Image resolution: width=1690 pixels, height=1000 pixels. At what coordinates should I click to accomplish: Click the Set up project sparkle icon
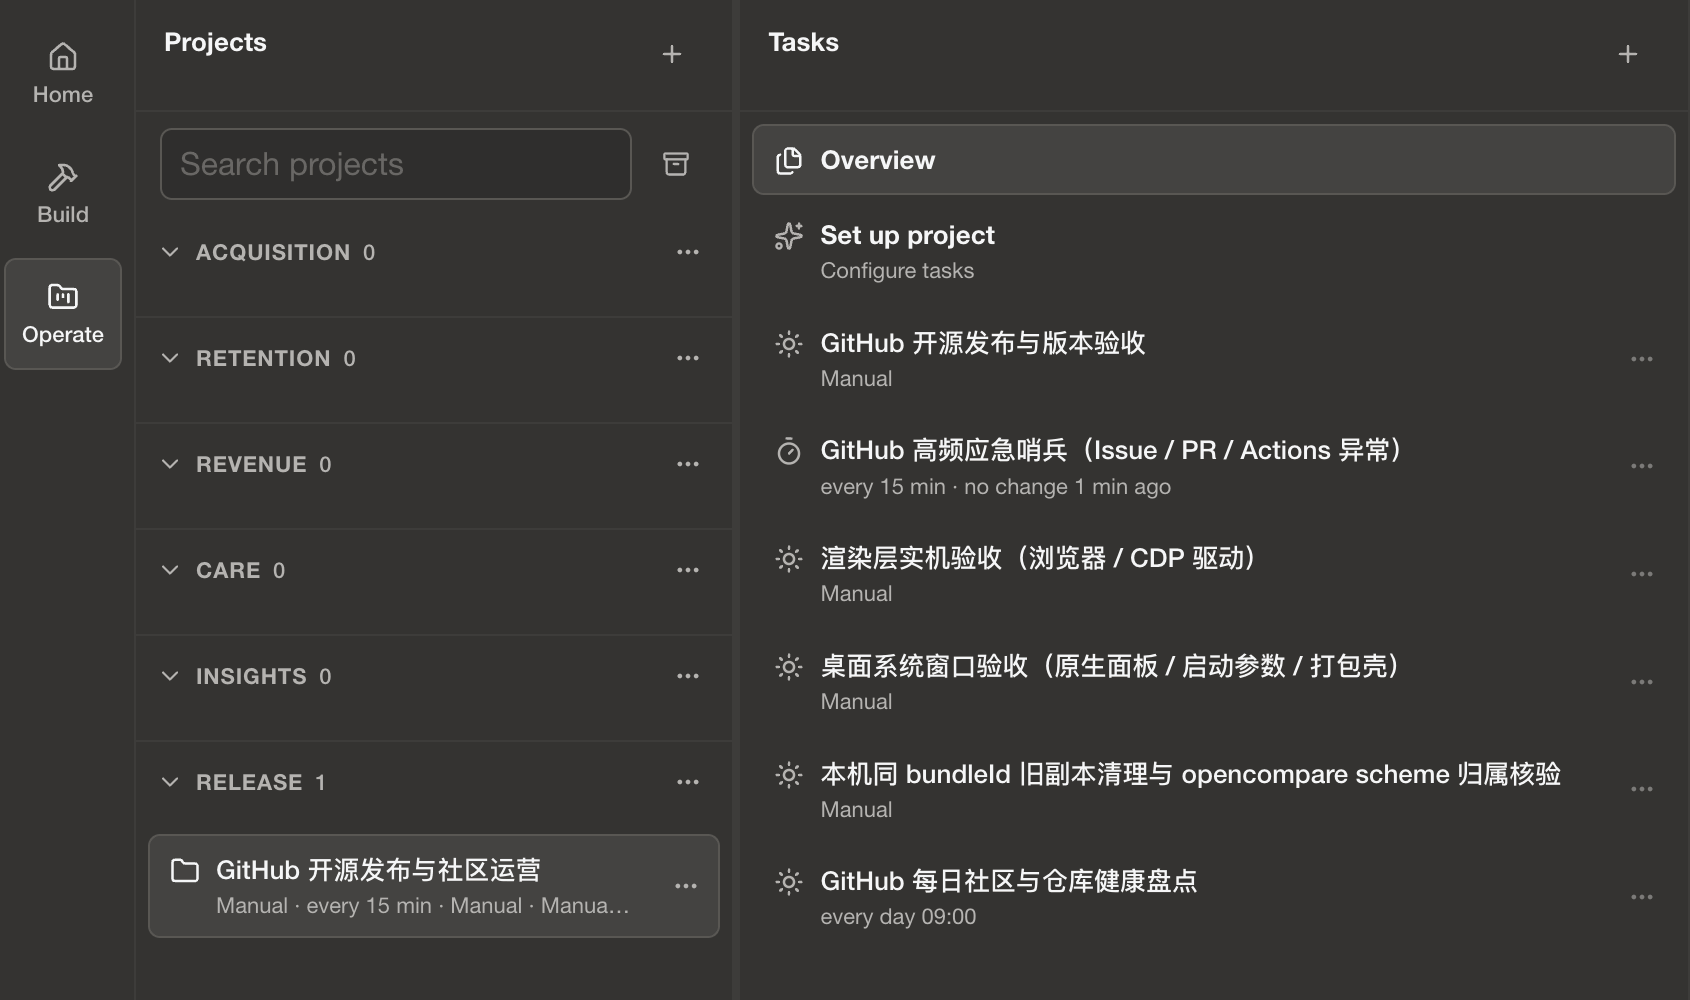tap(789, 236)
